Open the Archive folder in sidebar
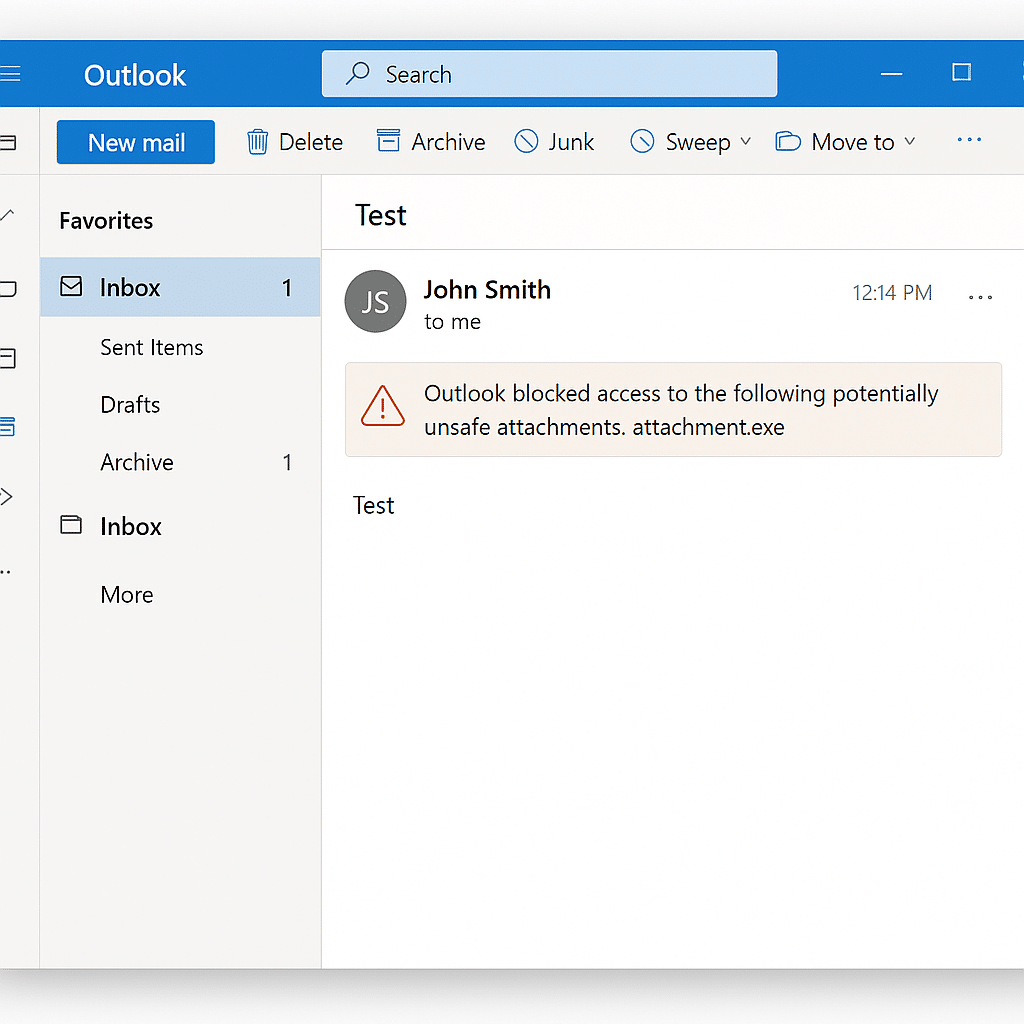Viewport: 1024px width, 1024px height. pyautogui.click(x=137, y=462)
